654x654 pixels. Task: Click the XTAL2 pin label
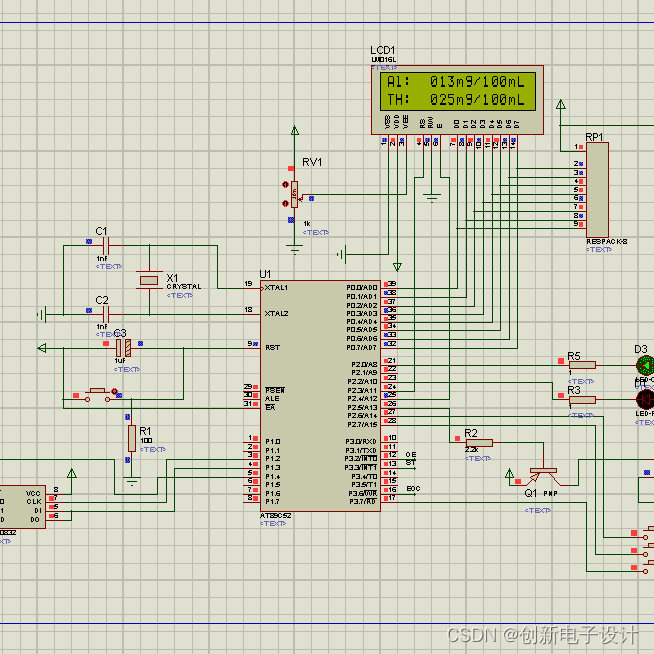point(276,314)
